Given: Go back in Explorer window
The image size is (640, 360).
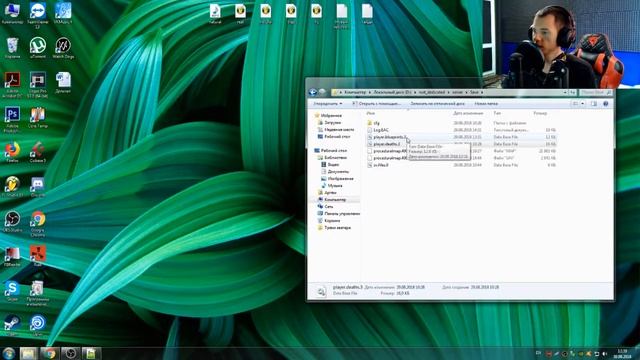Looking at the screenshot, I should coord(313,92).
